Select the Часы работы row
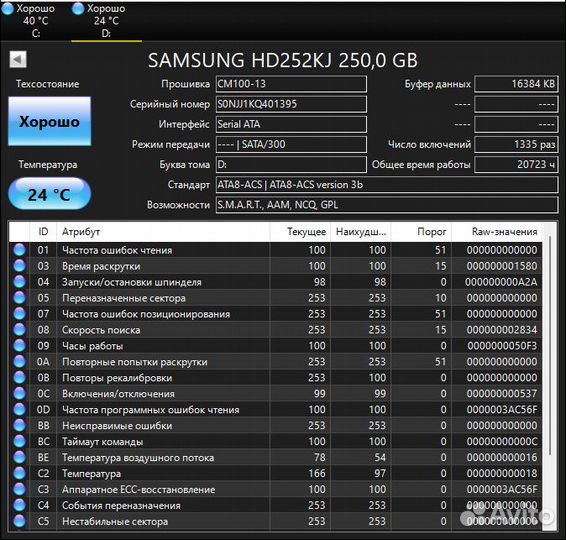 [276, 345]
